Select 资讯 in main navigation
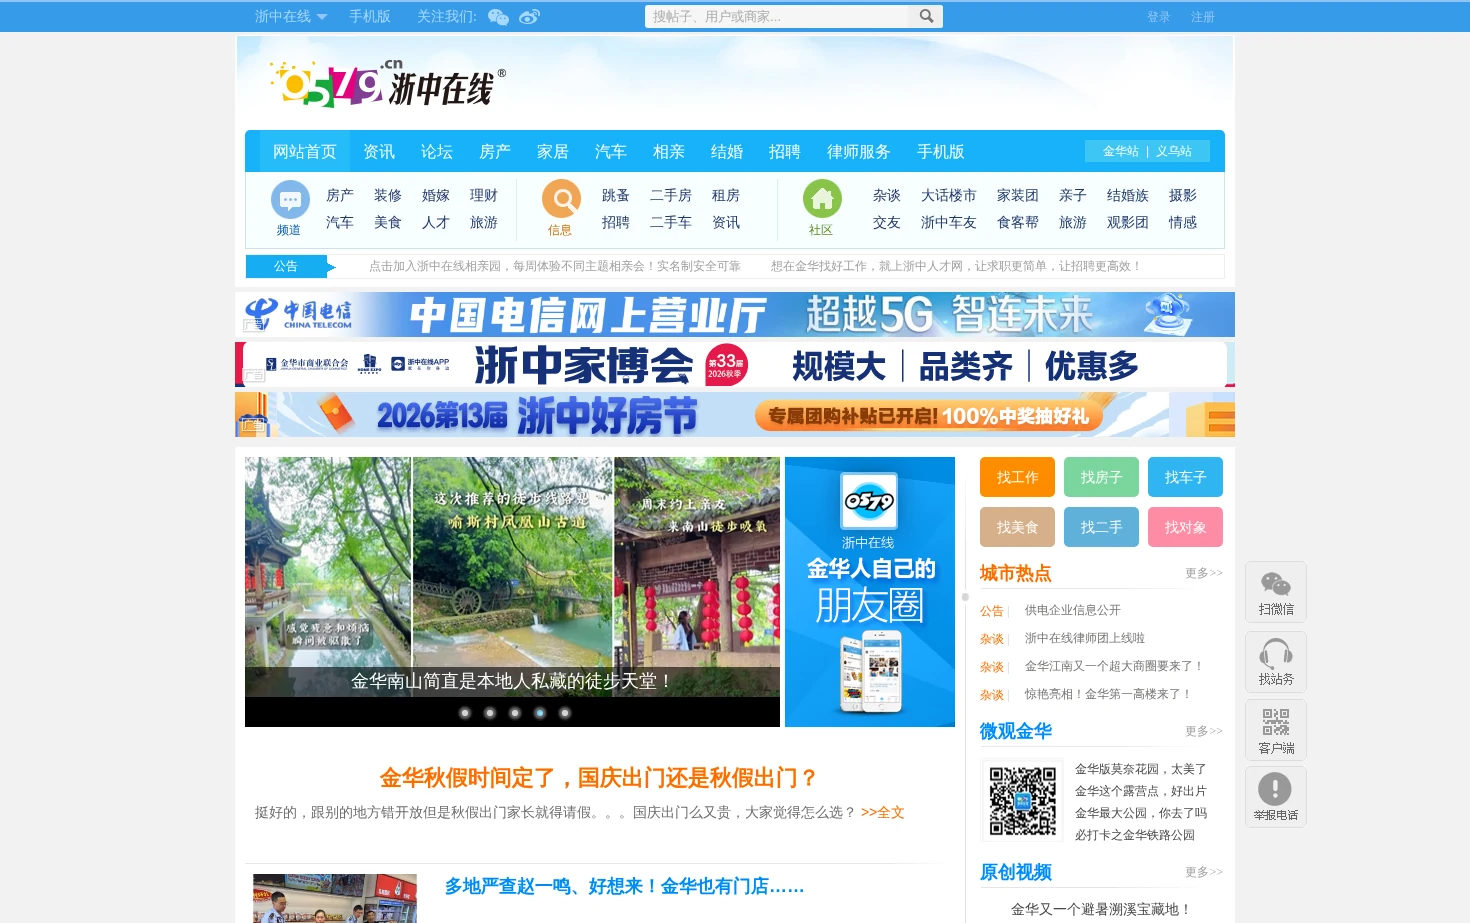1470x923 pixels. click(x=379, y=151)
